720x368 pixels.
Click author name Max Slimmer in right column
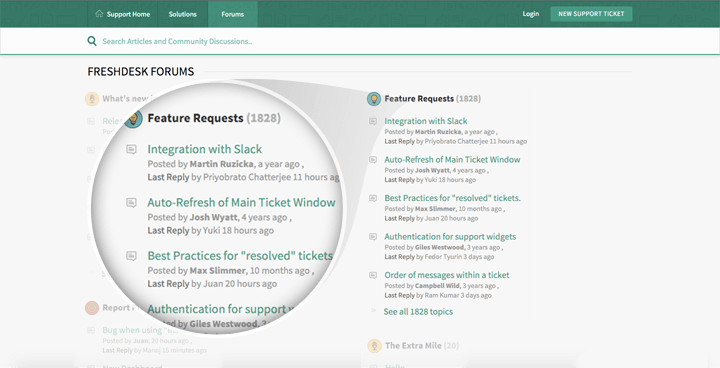(x=436, y=209)
